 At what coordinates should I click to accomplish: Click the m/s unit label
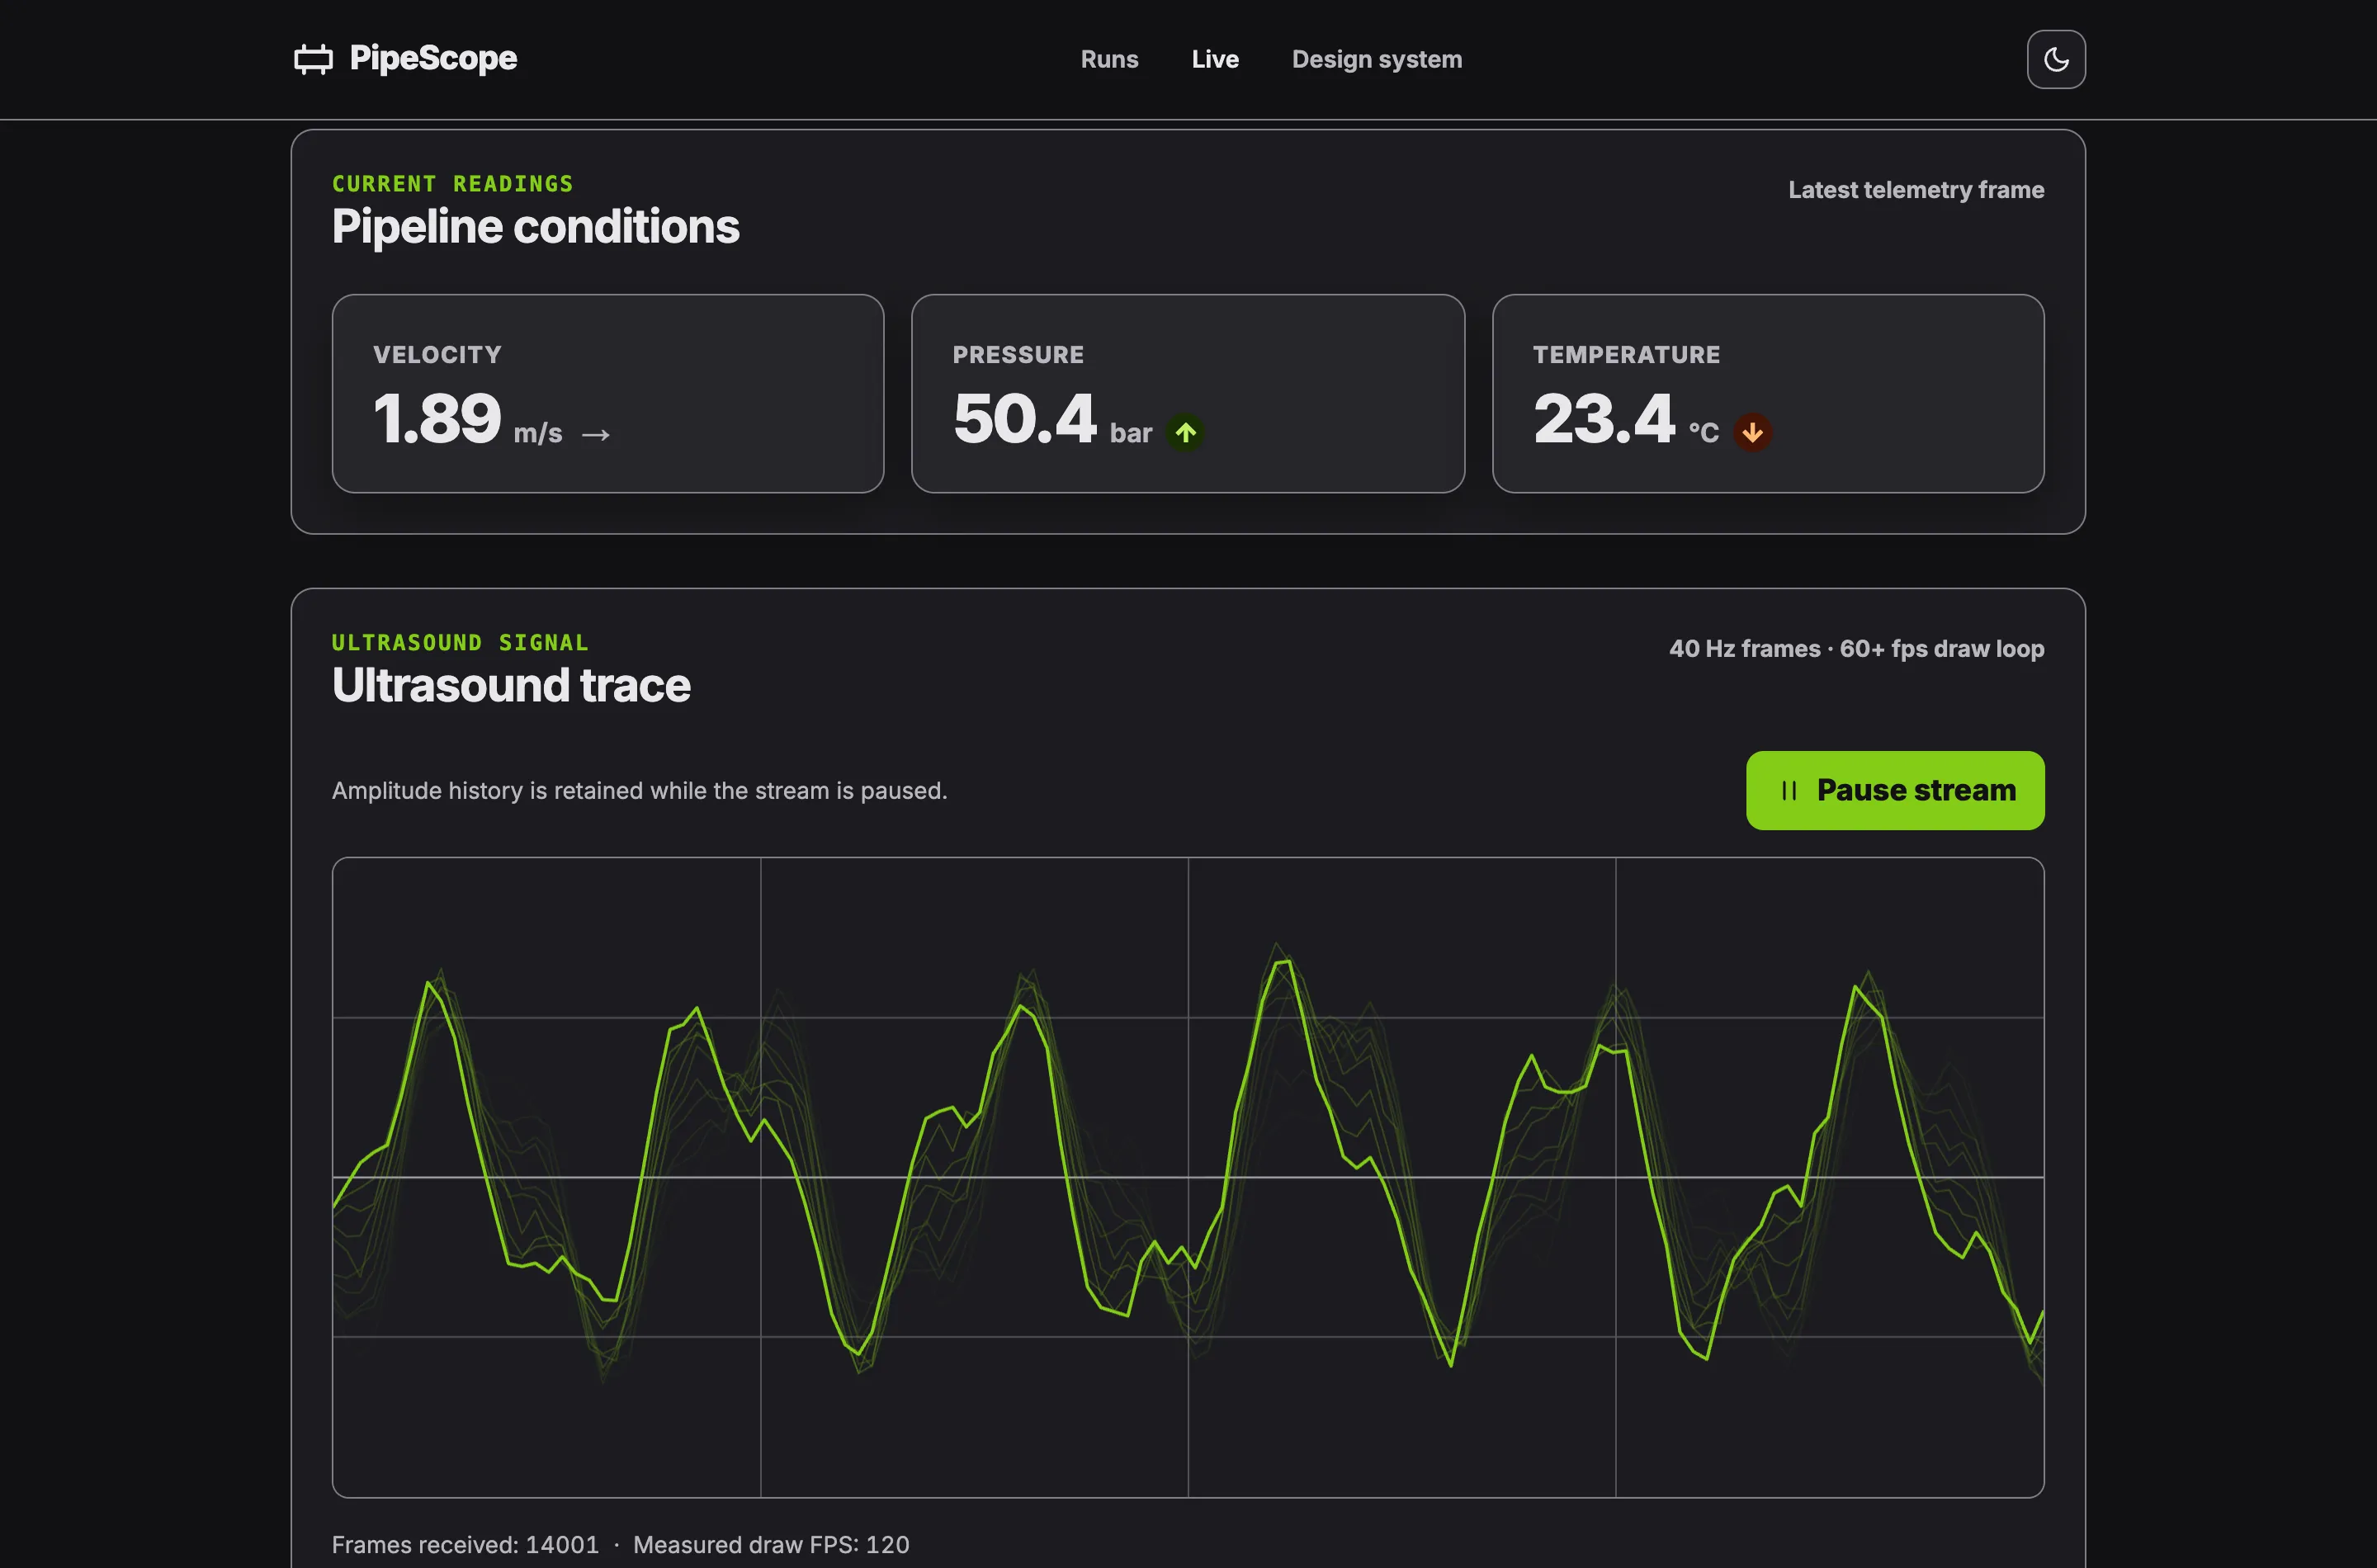pos(538,433)
